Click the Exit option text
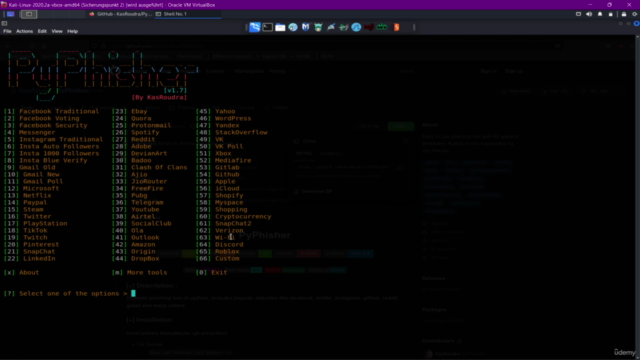 coord(219,272)
